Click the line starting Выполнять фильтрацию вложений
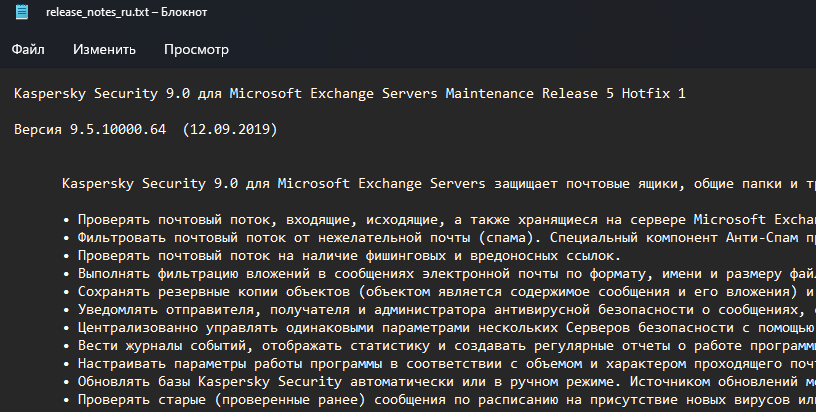Viewport: 816px width, 412px height. (x=300, y=274)
